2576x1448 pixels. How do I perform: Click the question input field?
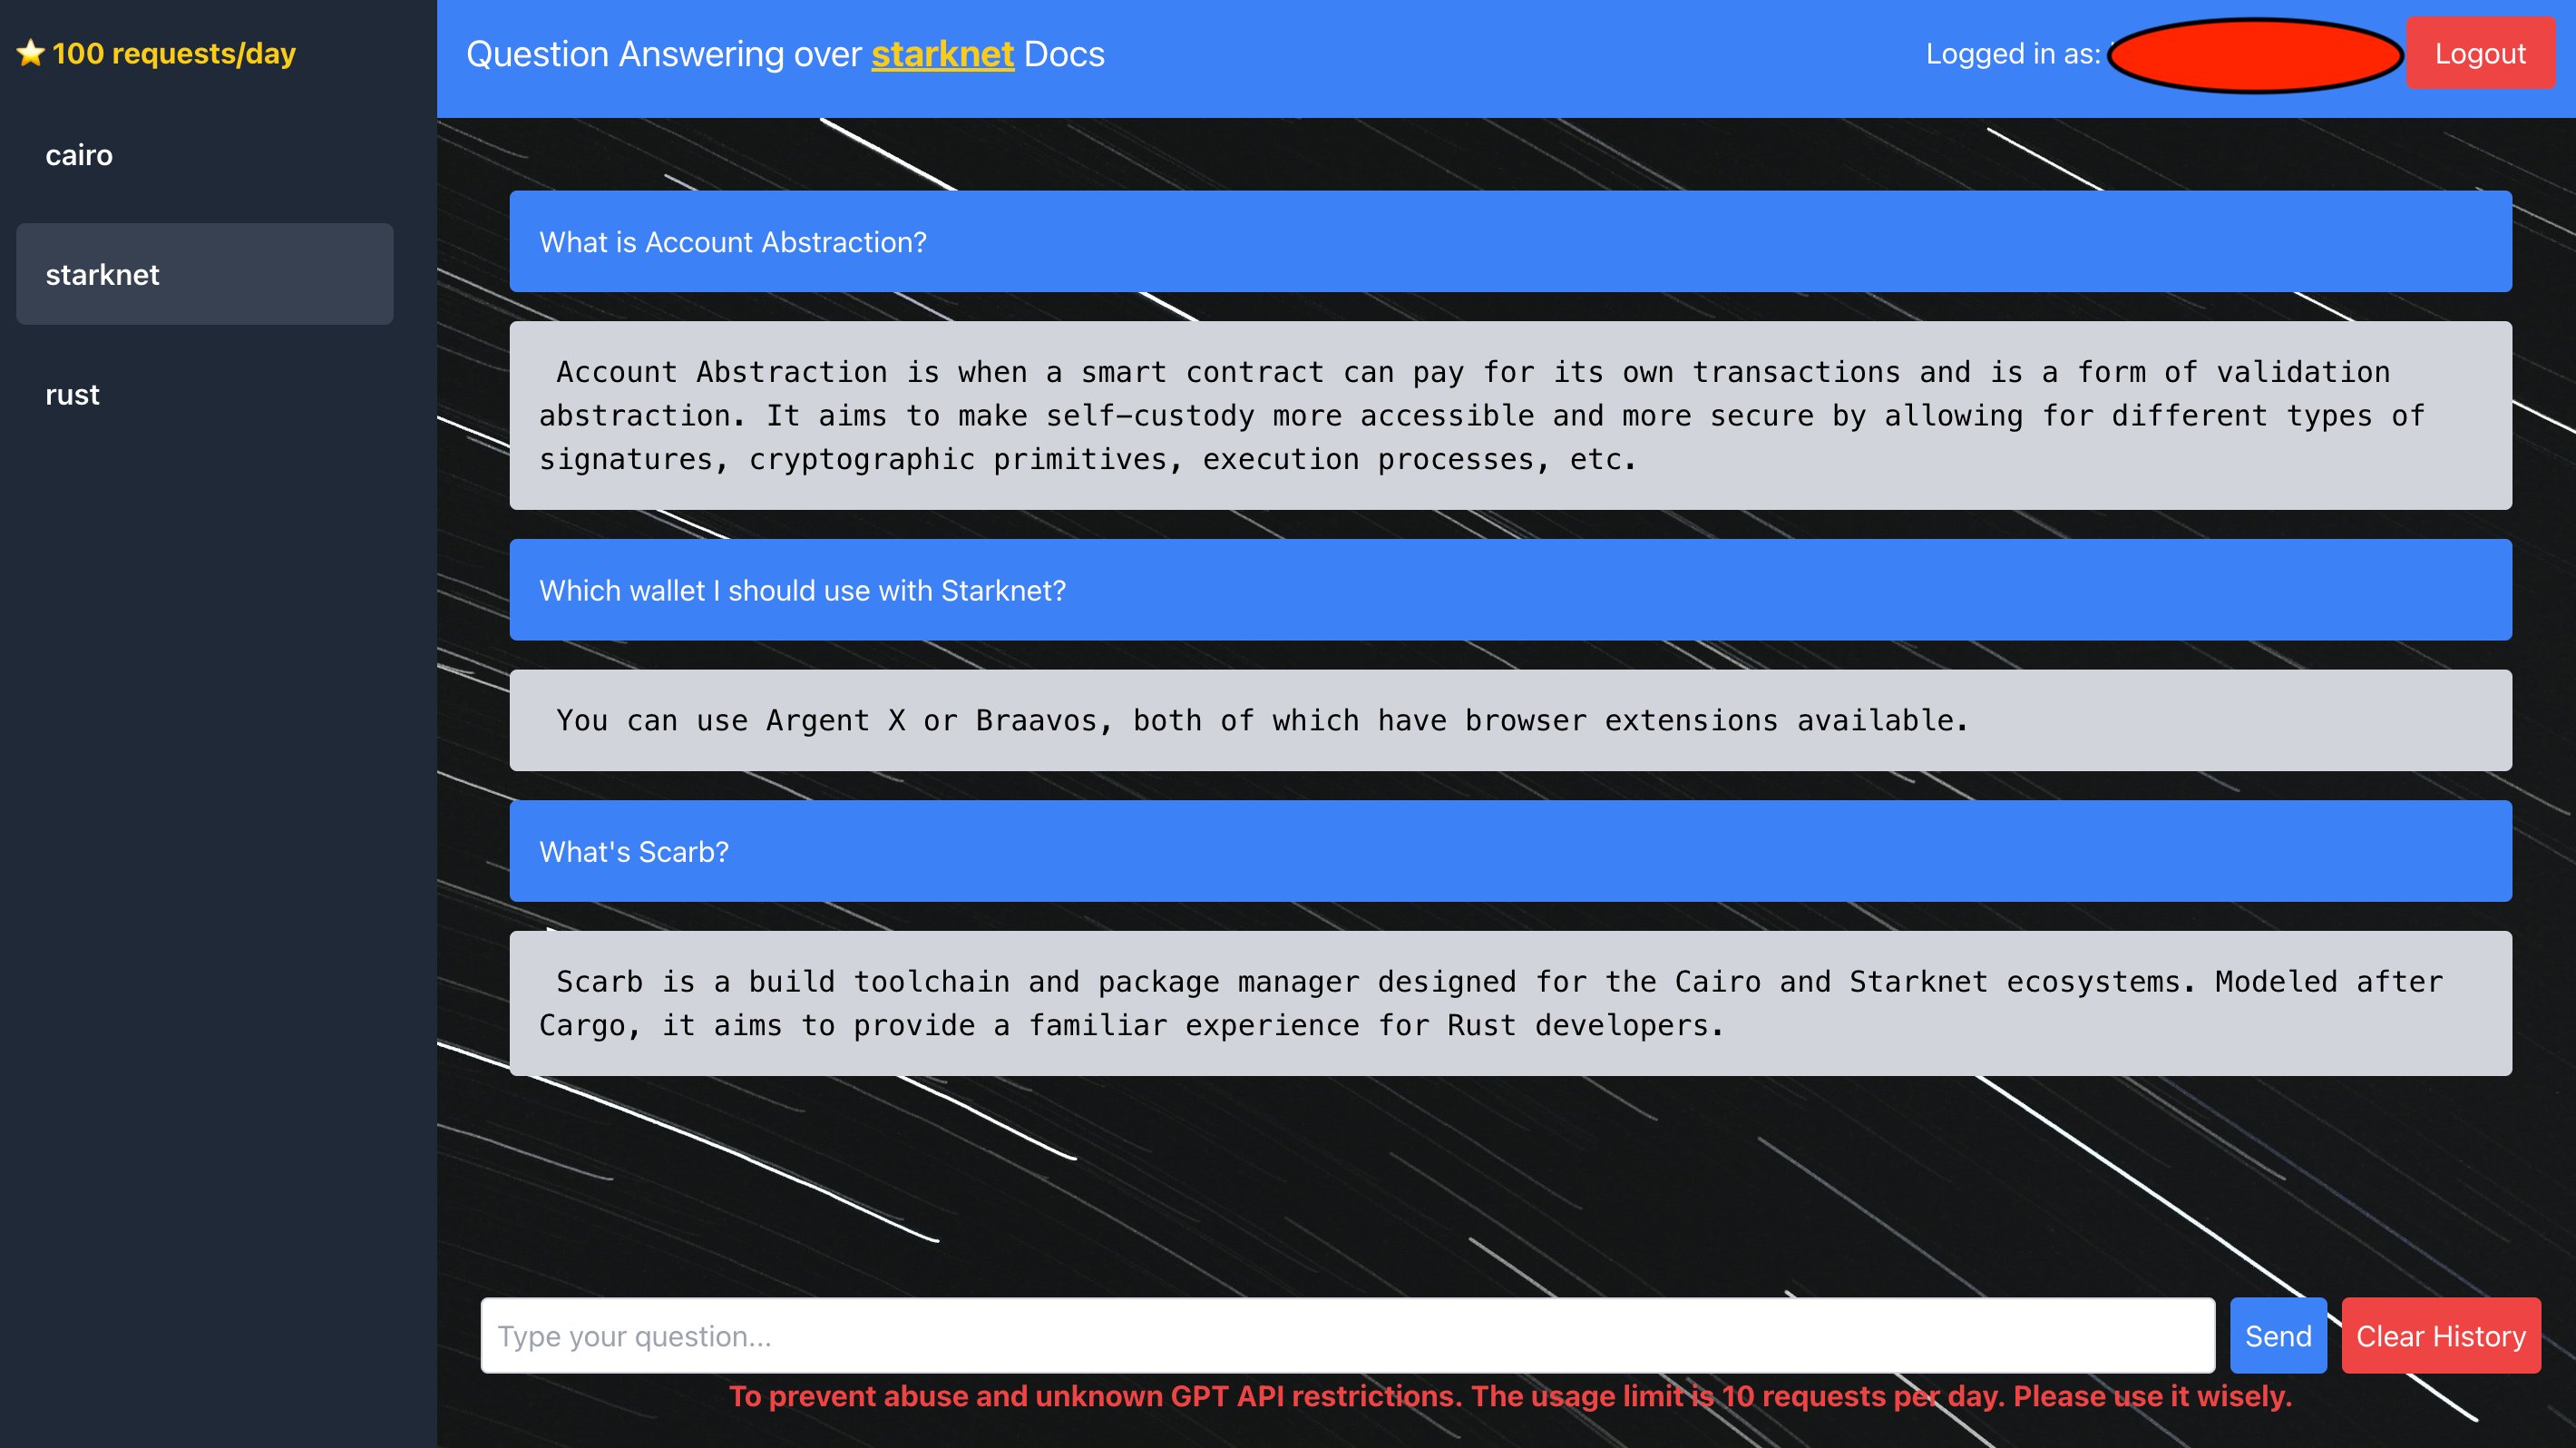click(x=1346, y=1335)
